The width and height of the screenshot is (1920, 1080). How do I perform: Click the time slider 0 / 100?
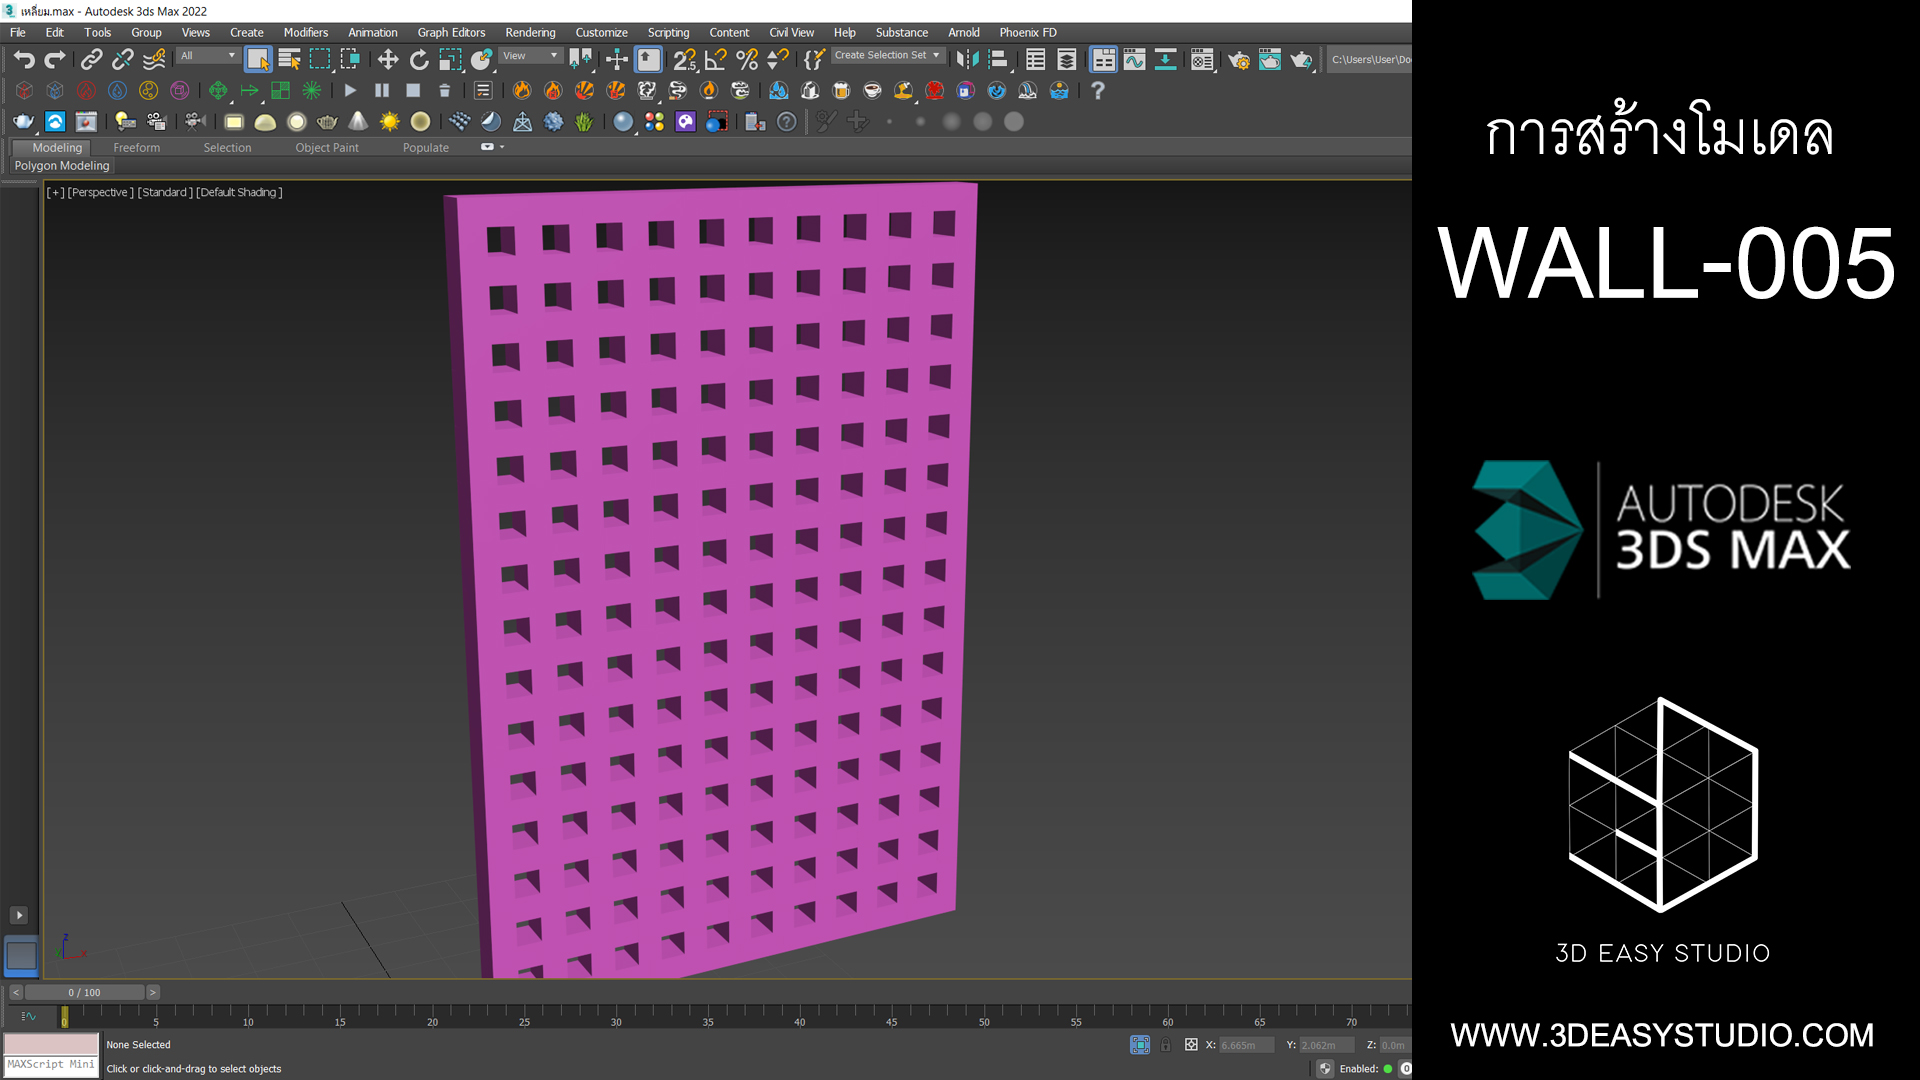(x=84, y=992)
